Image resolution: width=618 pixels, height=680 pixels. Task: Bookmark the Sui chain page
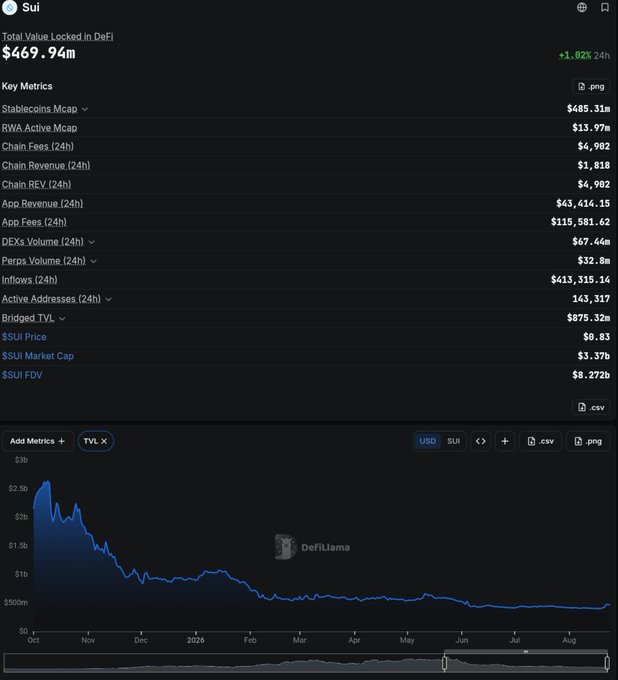tap(605, 7)
